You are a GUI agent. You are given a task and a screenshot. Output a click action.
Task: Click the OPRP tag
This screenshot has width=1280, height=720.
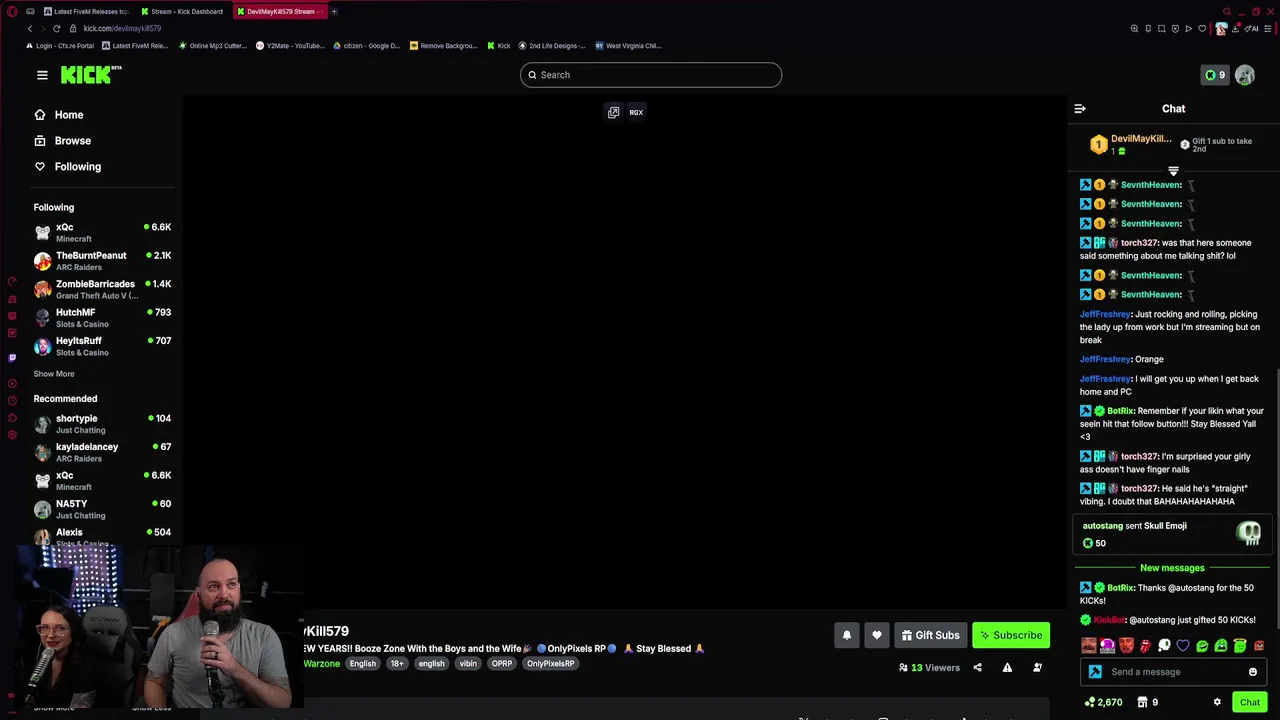(x=502, y=664)
